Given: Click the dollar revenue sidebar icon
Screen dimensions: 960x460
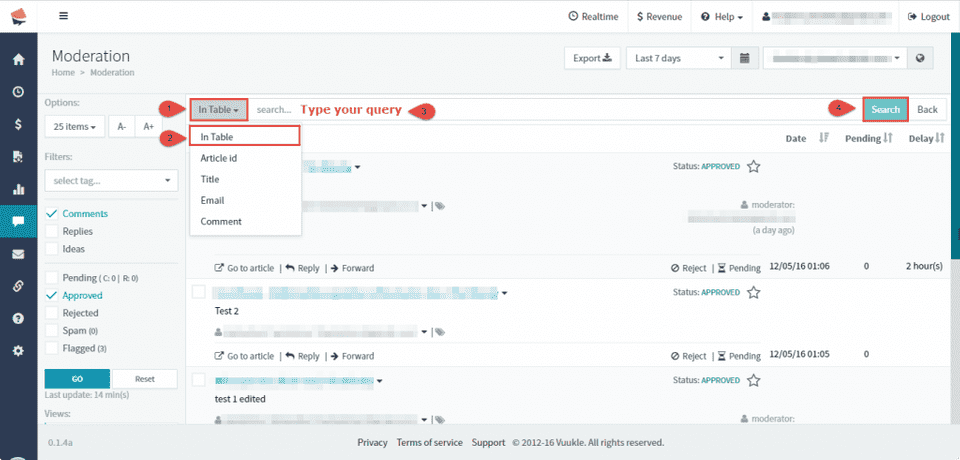Looking at the screenshot, I should (18, 124).
